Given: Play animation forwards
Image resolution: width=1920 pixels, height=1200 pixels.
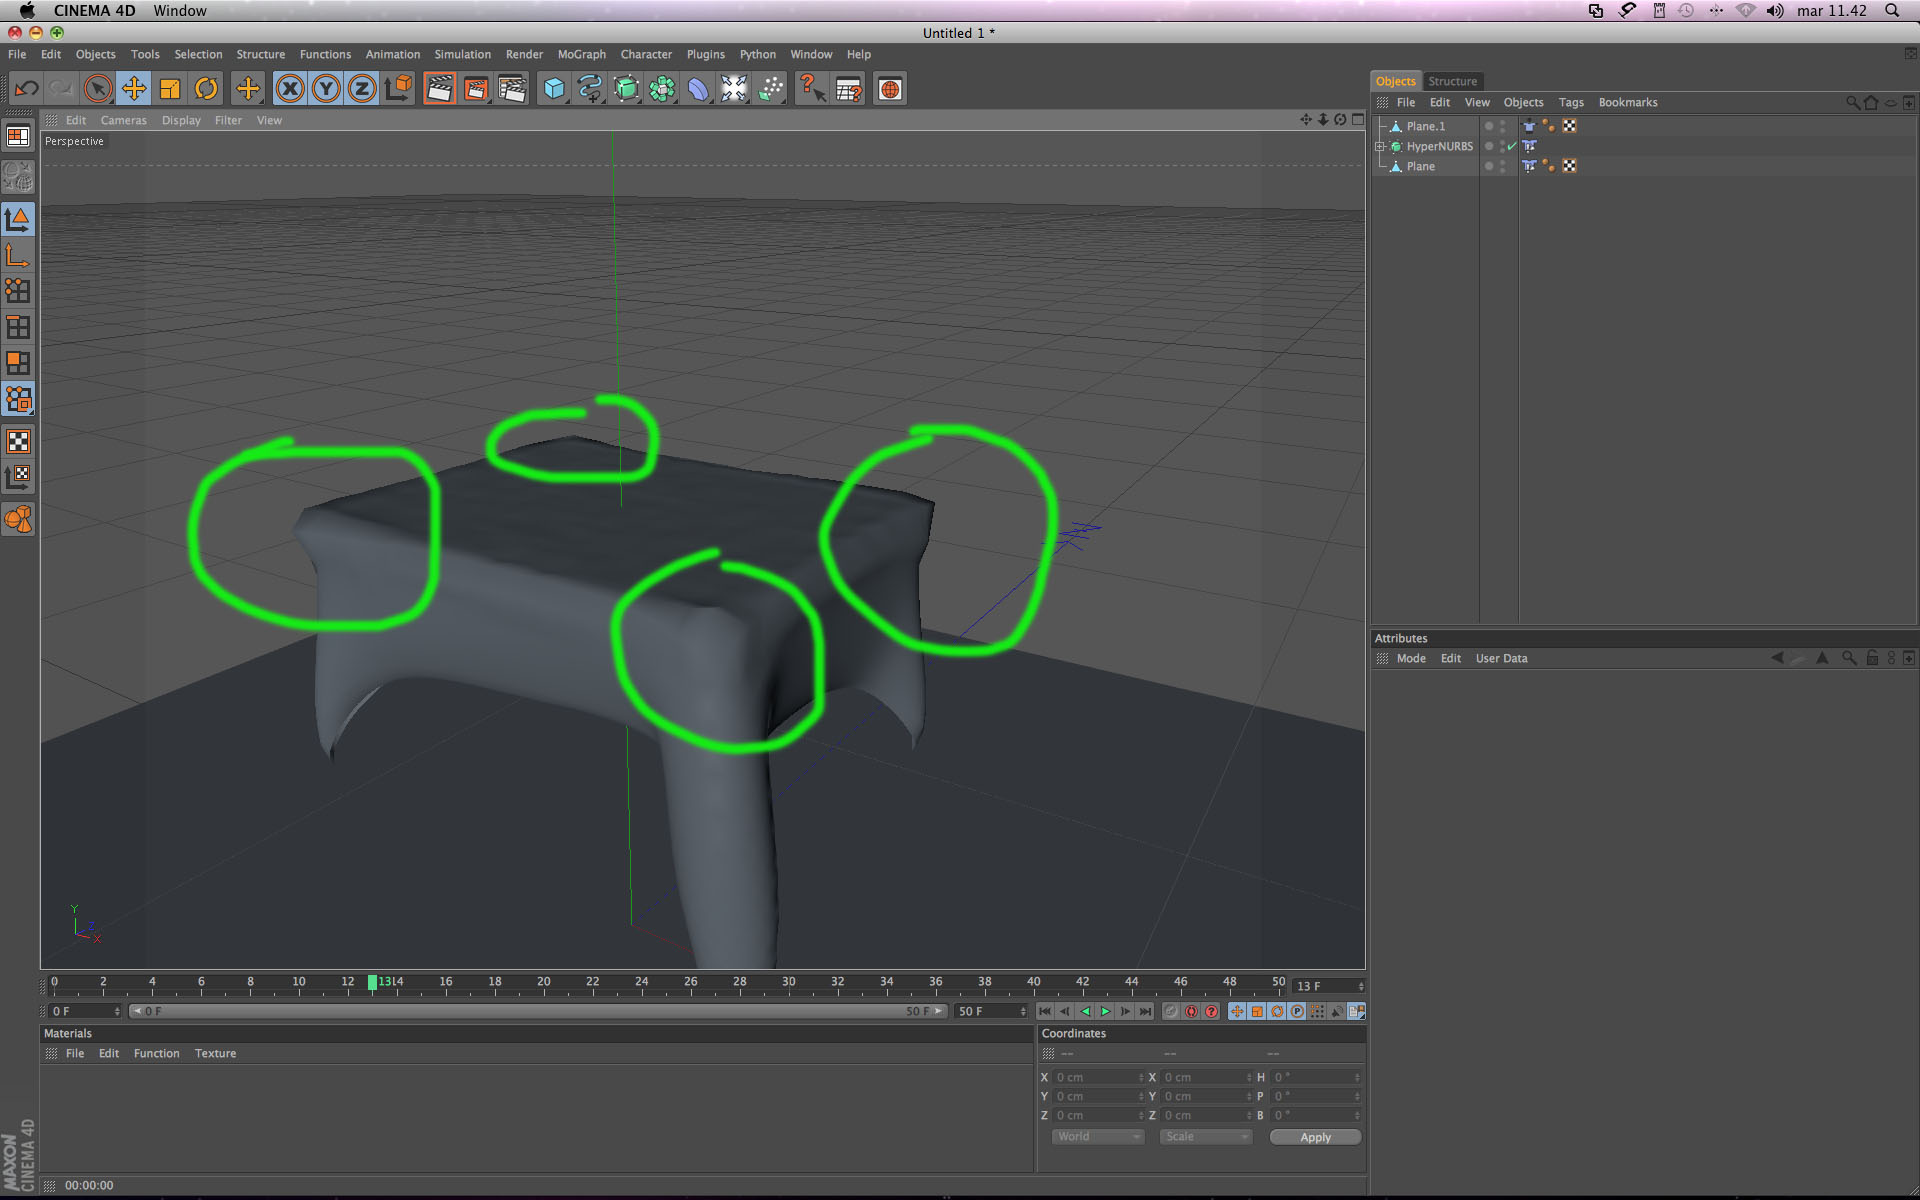Looking at the screenshot, I should pos(1105,1011).
